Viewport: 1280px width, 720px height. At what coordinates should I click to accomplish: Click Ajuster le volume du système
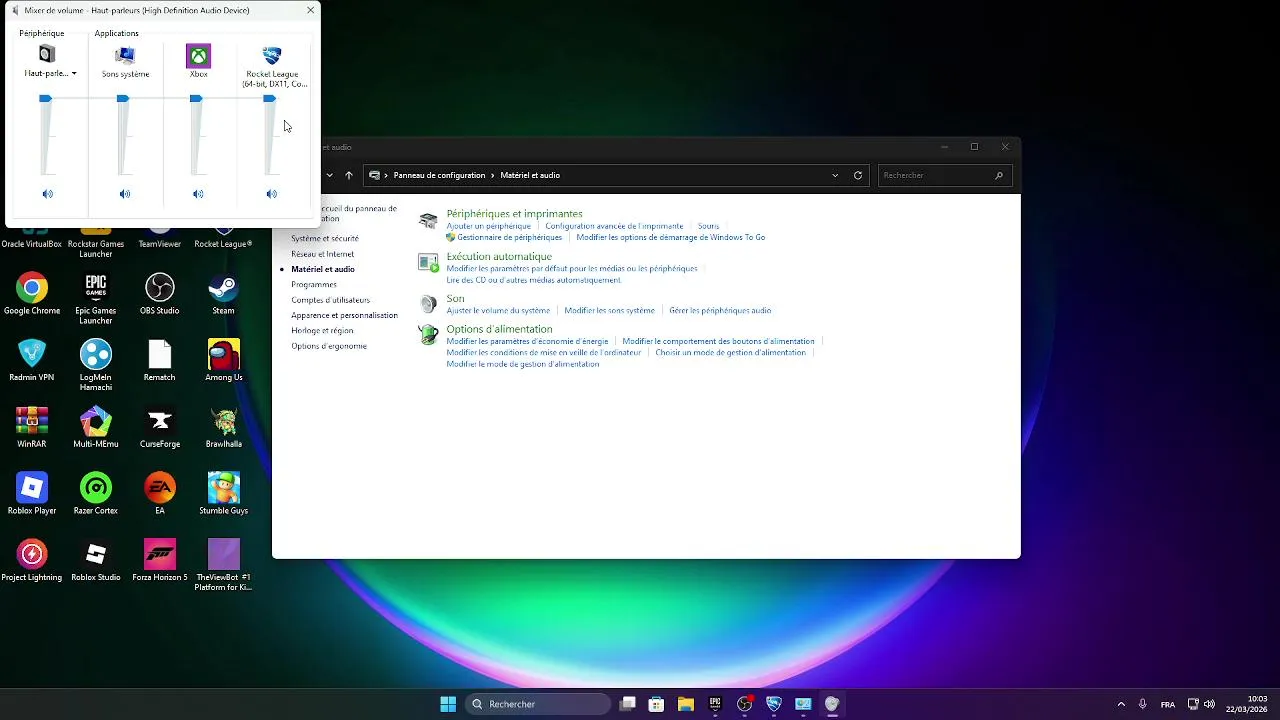[x=498, y=311]
